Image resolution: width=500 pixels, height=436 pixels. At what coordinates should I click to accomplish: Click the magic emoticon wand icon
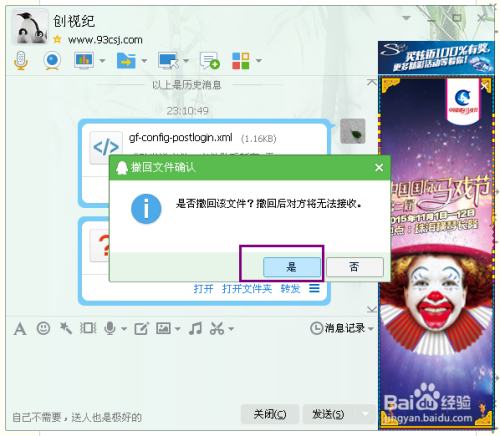[x=66, y=328]
